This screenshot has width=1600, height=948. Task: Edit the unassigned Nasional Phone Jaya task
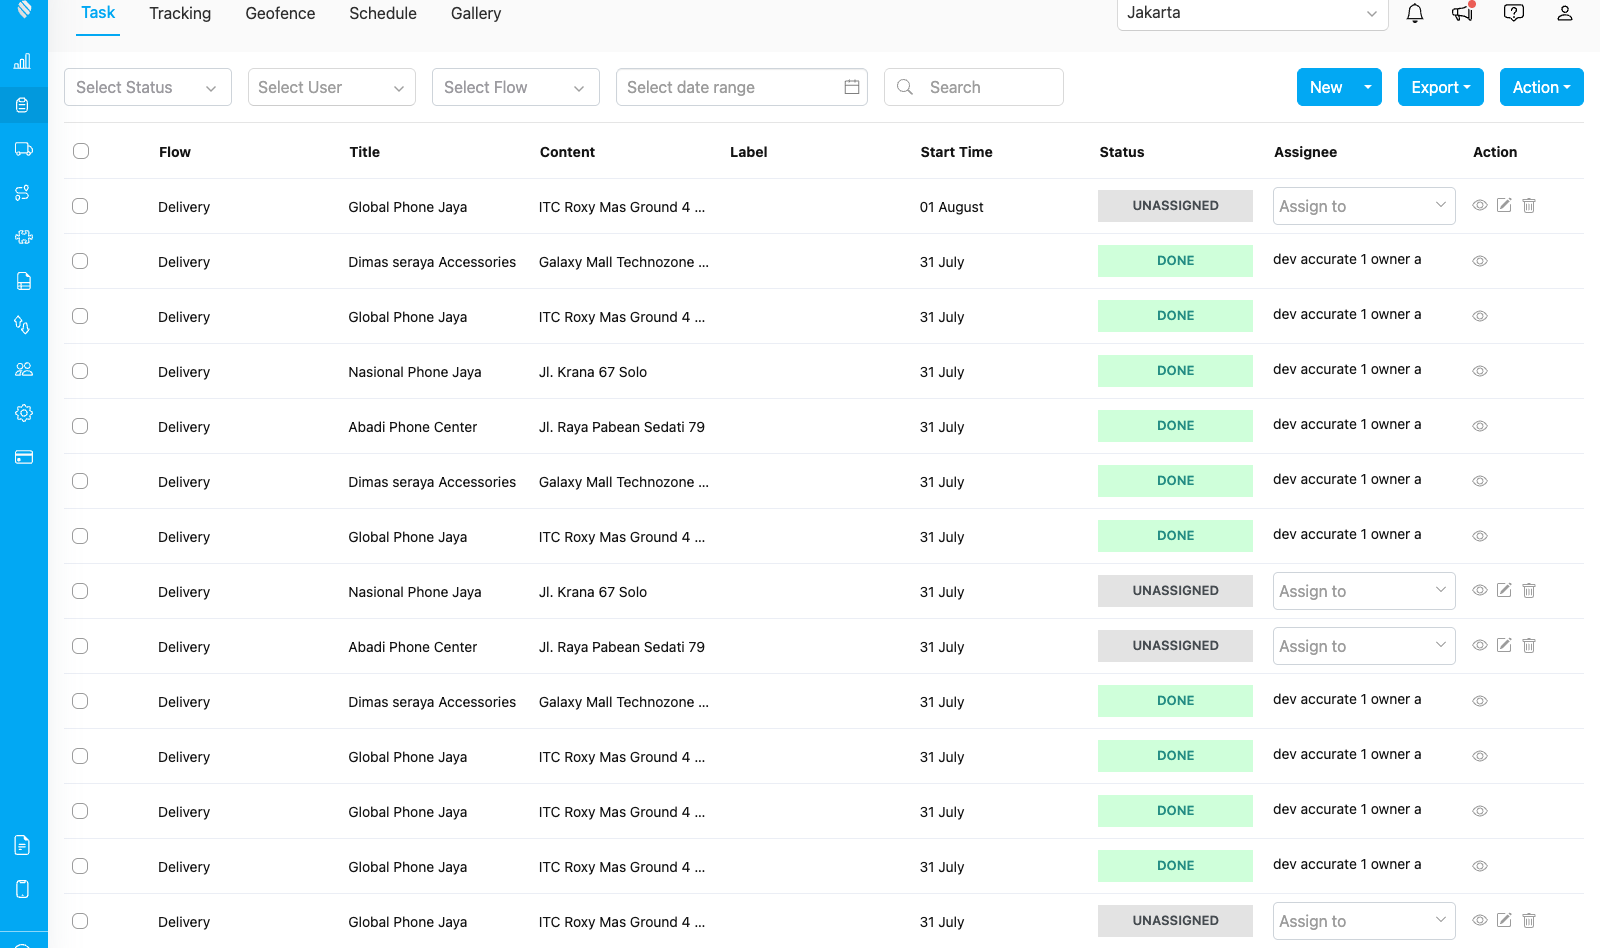pyautogui.click(x=1504, y=590)
